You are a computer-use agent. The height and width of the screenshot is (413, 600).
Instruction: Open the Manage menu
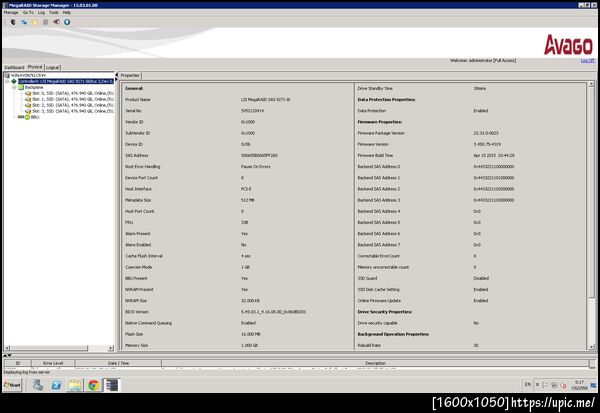(x=11, y=13)
